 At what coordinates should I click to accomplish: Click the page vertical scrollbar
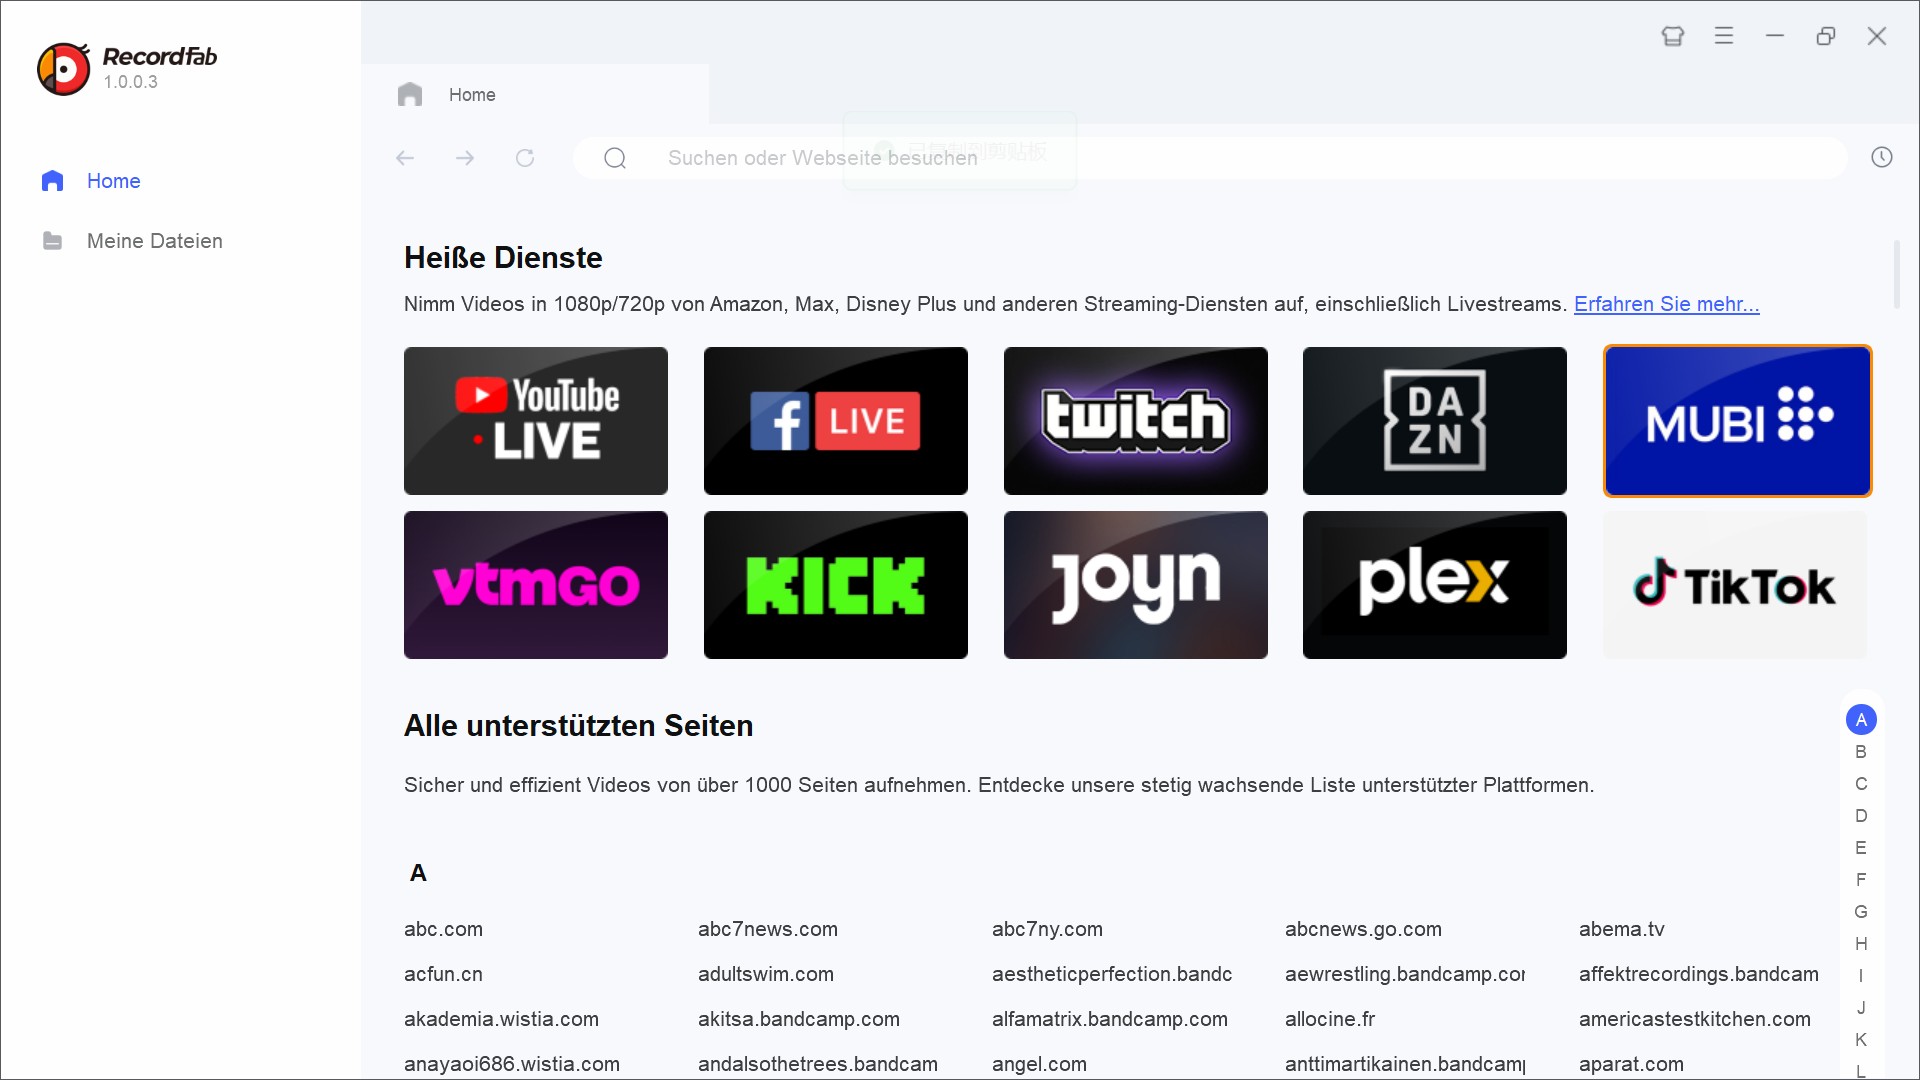1897,275
